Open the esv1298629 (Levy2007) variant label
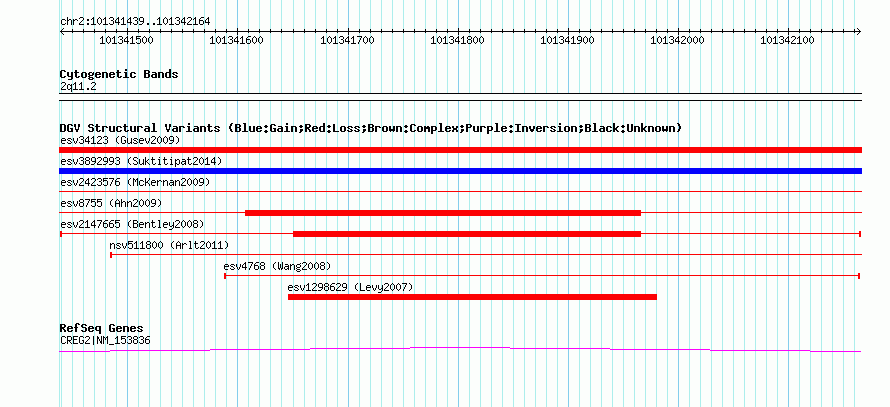 tap(350, 287)
